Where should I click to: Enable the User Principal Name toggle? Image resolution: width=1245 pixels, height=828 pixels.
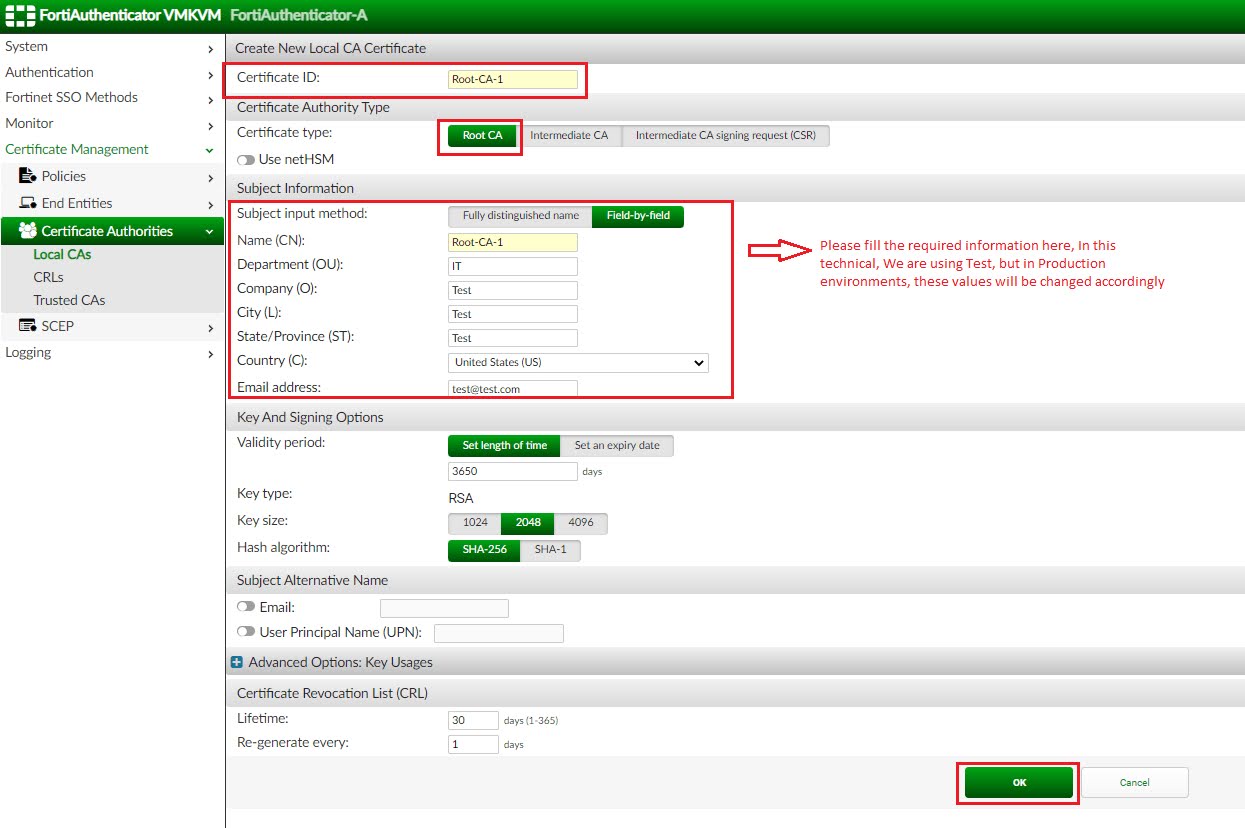(245, 632)
